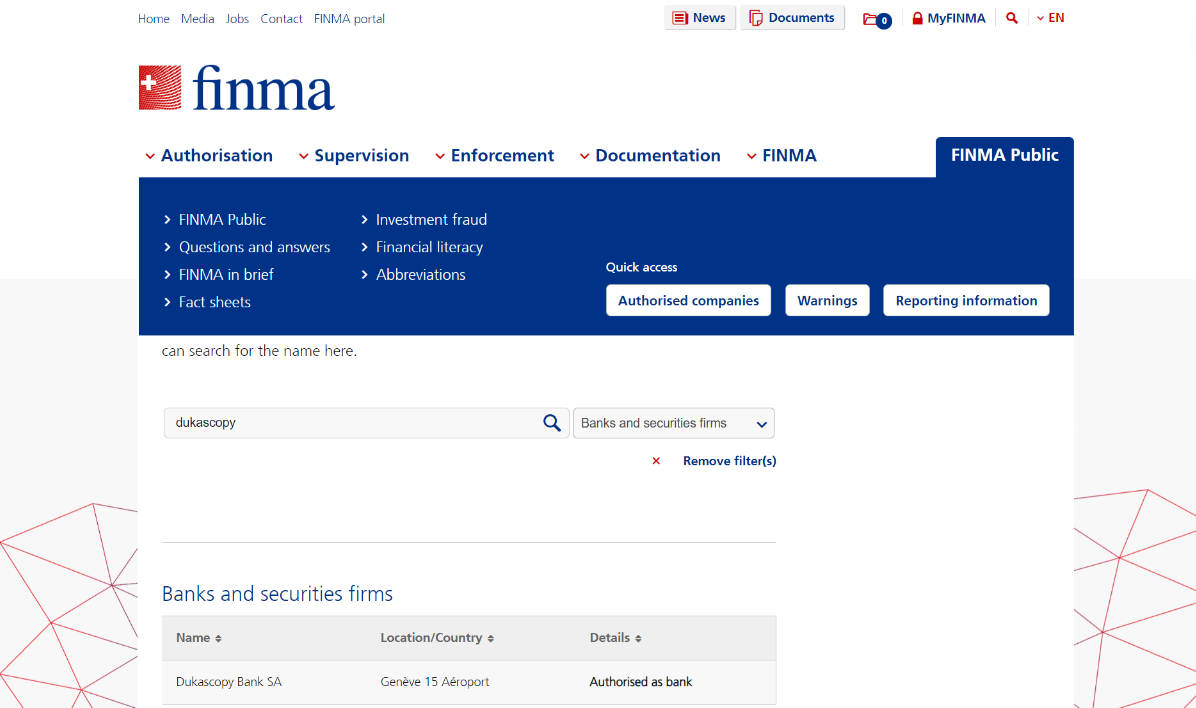Click Authorised companies quick access button
This screenshot has height=708, width=1196.
click(688, 301)
